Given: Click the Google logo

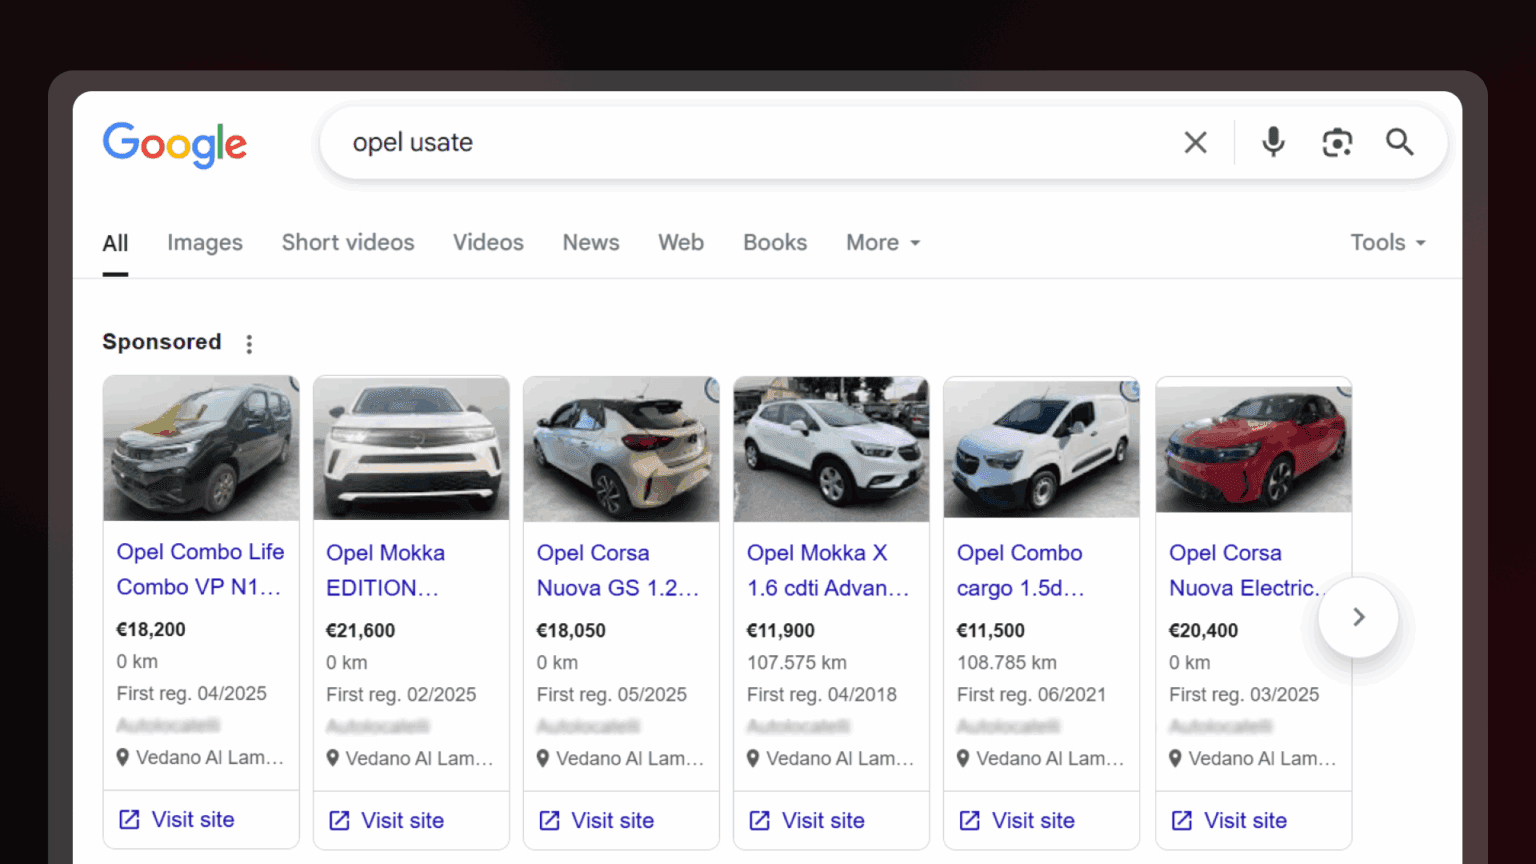Looking at the screenshot, I should coord(174,145).
